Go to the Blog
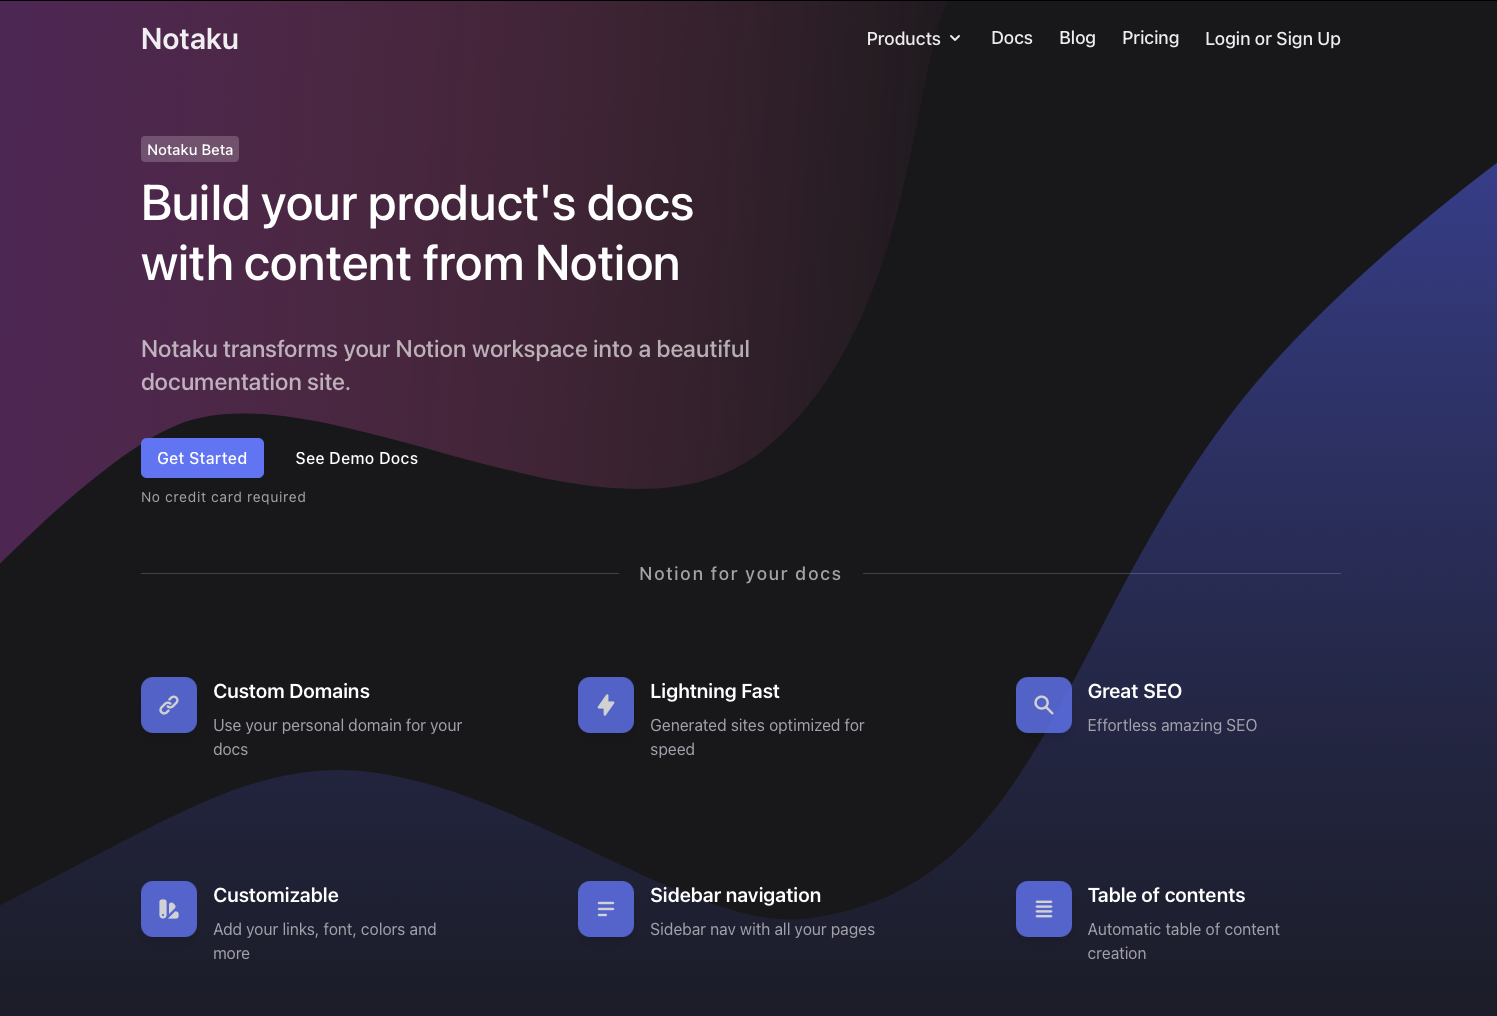 click(x=1077, y=38)
